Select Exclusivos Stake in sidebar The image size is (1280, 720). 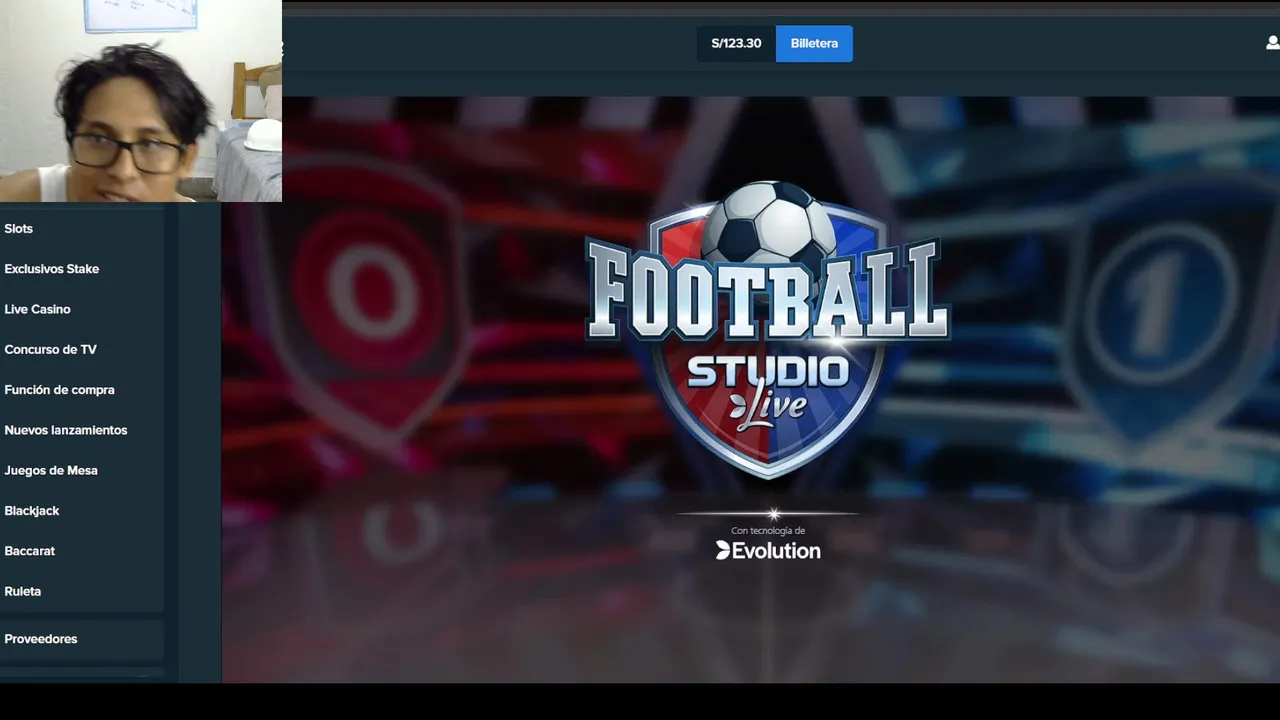click(51, 269)
